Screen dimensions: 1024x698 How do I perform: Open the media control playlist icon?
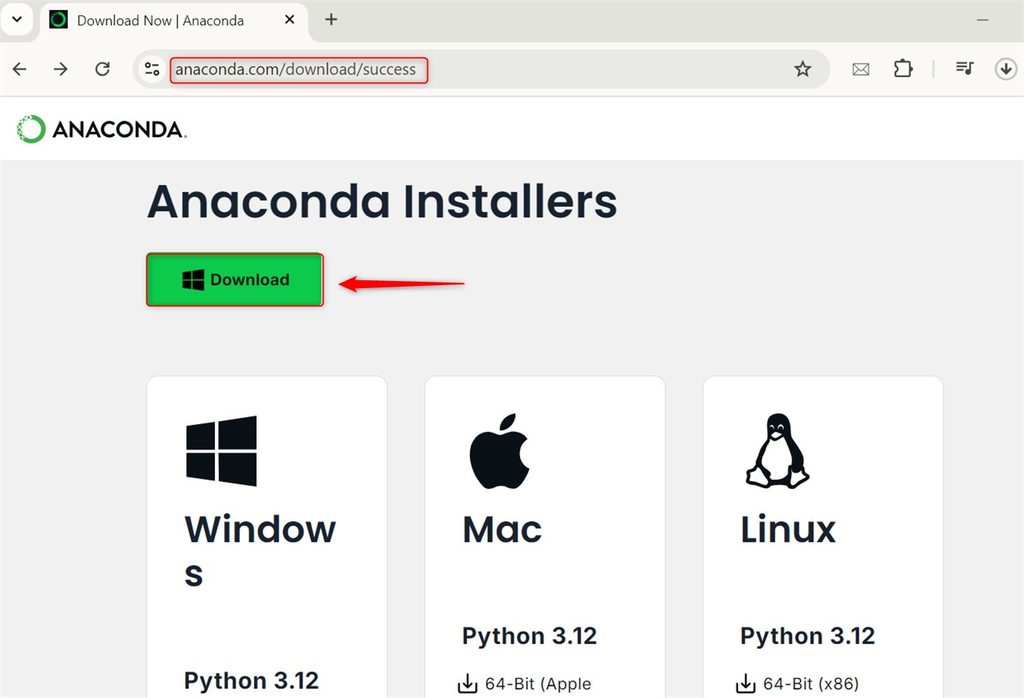pos(965,68)
